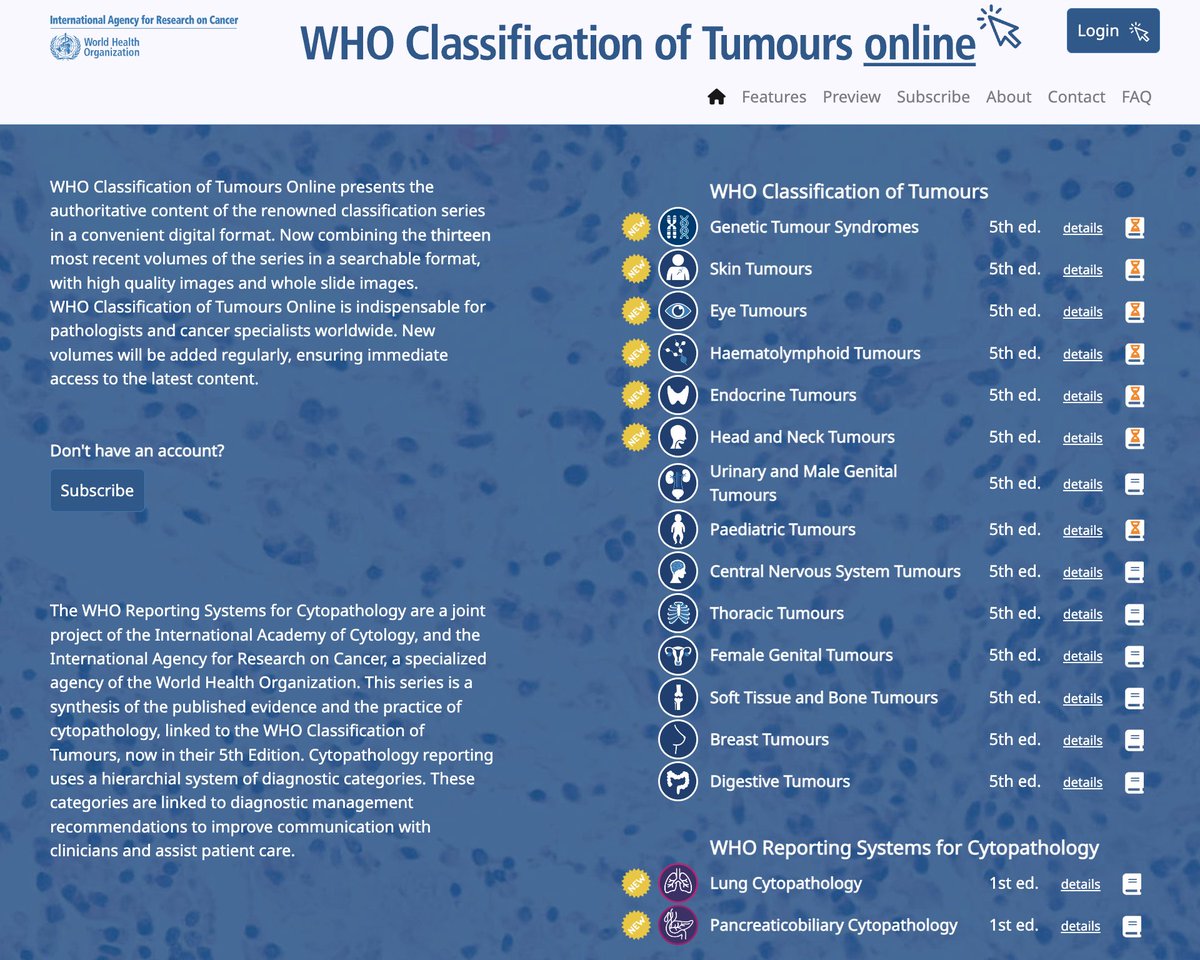
Task: Open details for Pancreaticobiliary Cytopathology
Action: [1080, 926]
